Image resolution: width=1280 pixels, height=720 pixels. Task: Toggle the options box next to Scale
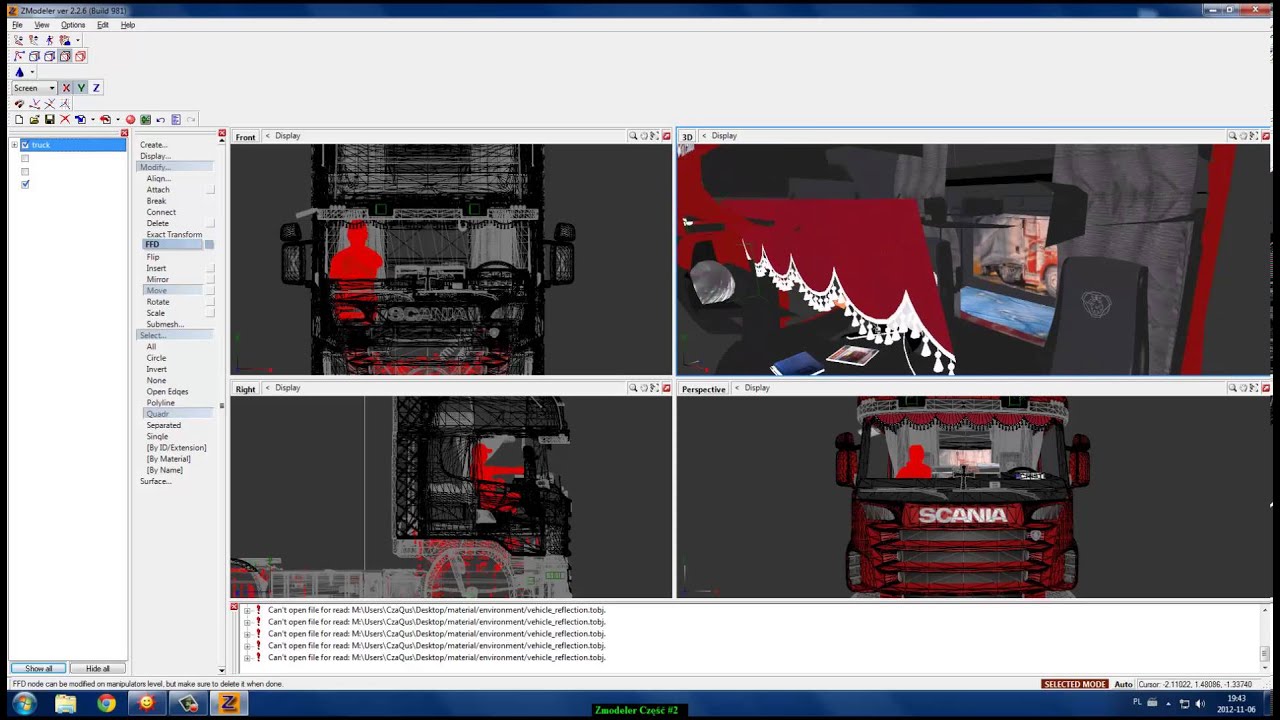click(x=210, y=313)
